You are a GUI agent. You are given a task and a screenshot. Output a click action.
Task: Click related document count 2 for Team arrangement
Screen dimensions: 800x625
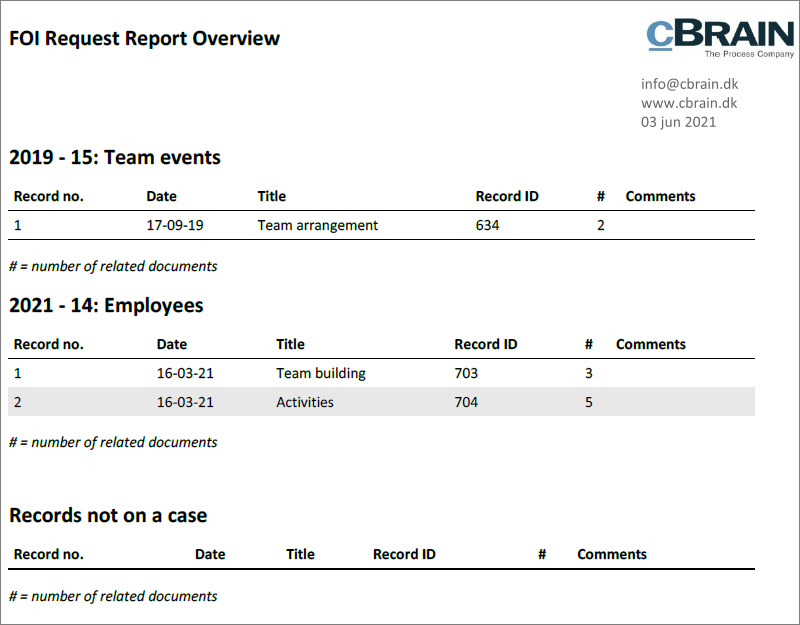pos(601,225)
